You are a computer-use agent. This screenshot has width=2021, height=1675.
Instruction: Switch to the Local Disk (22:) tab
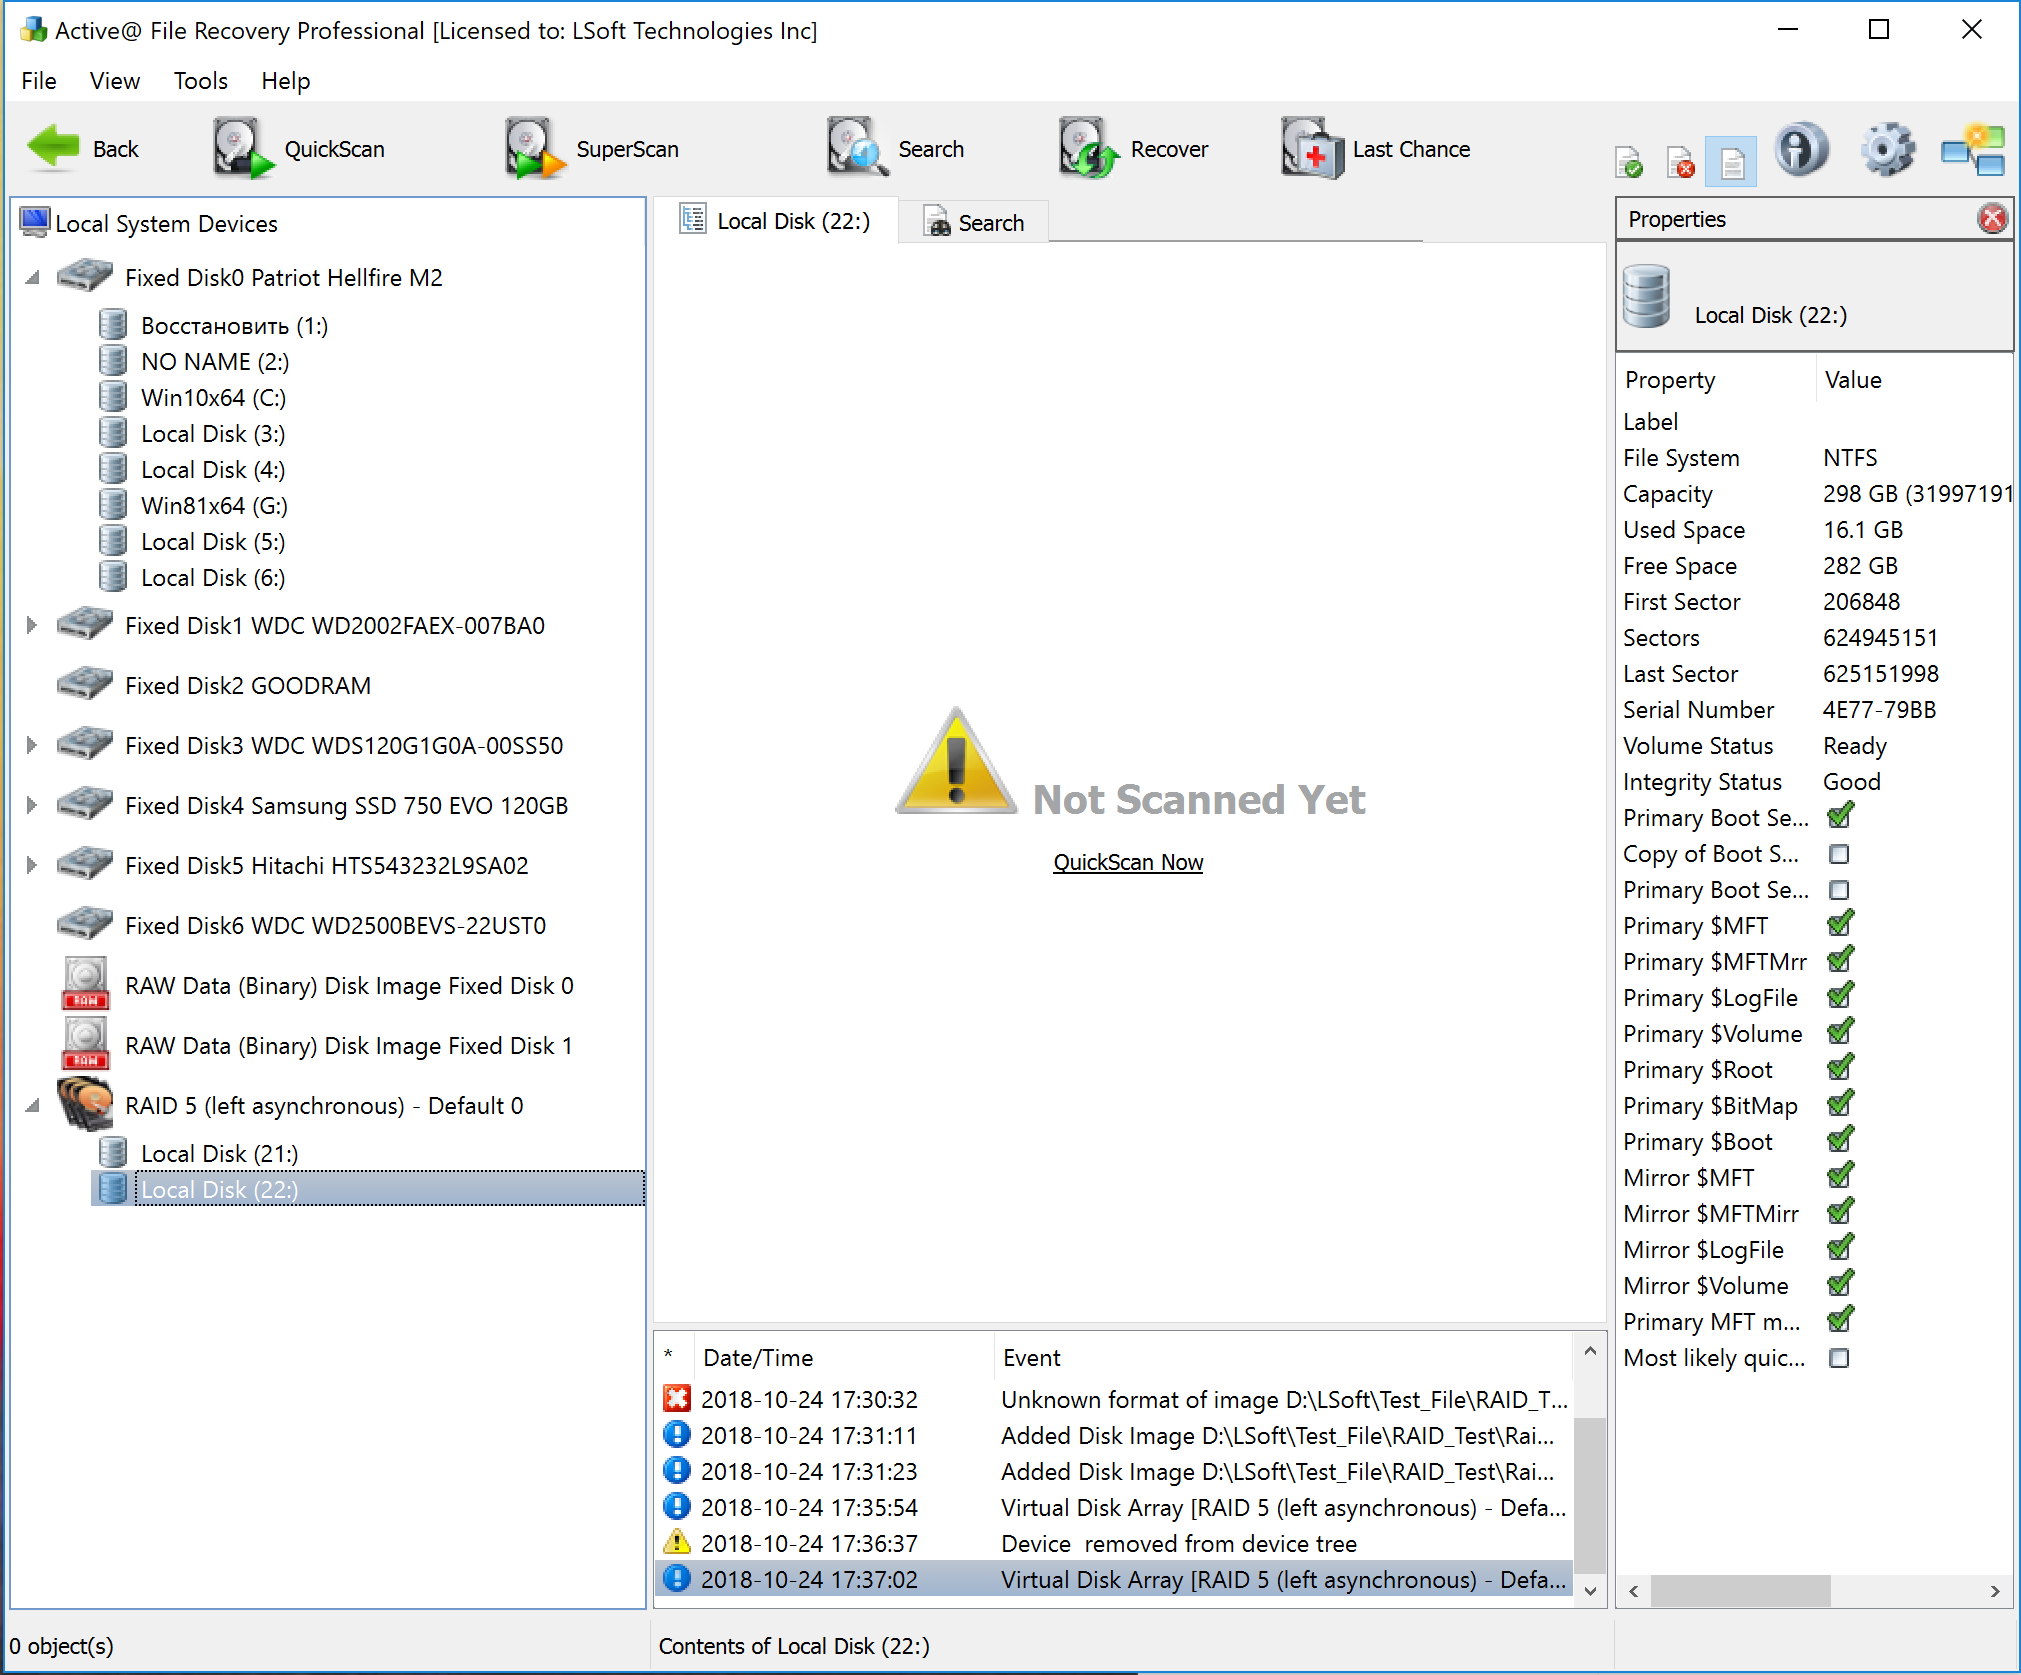click(x=775, y=221)
